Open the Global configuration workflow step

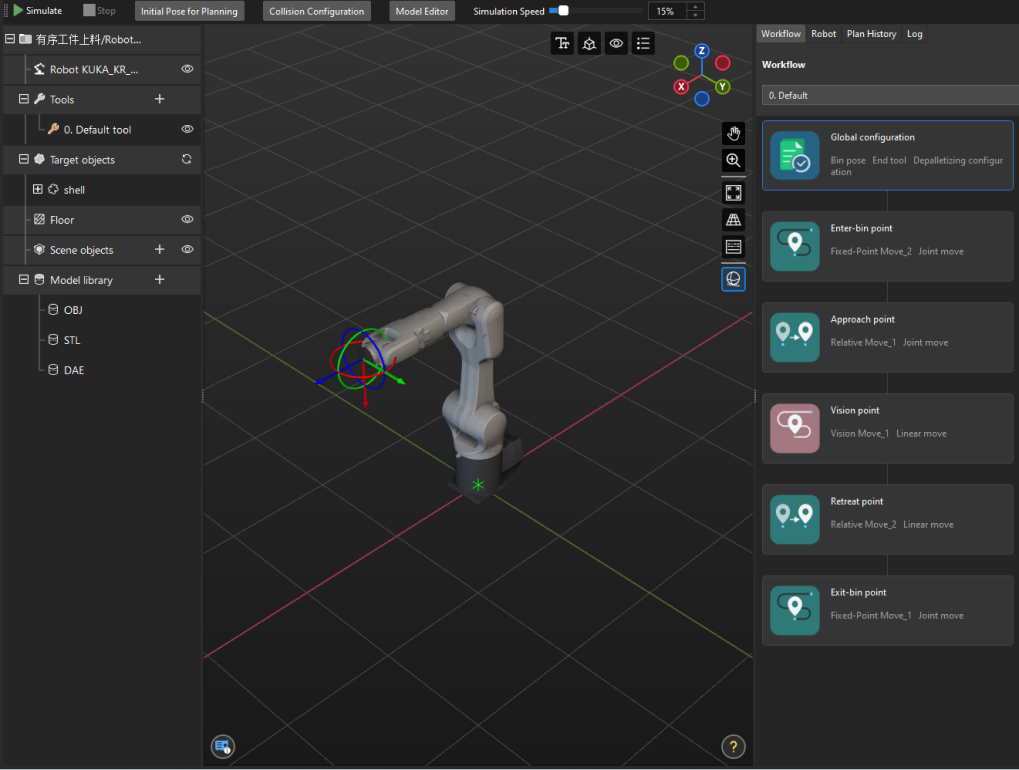pos(887,155)
